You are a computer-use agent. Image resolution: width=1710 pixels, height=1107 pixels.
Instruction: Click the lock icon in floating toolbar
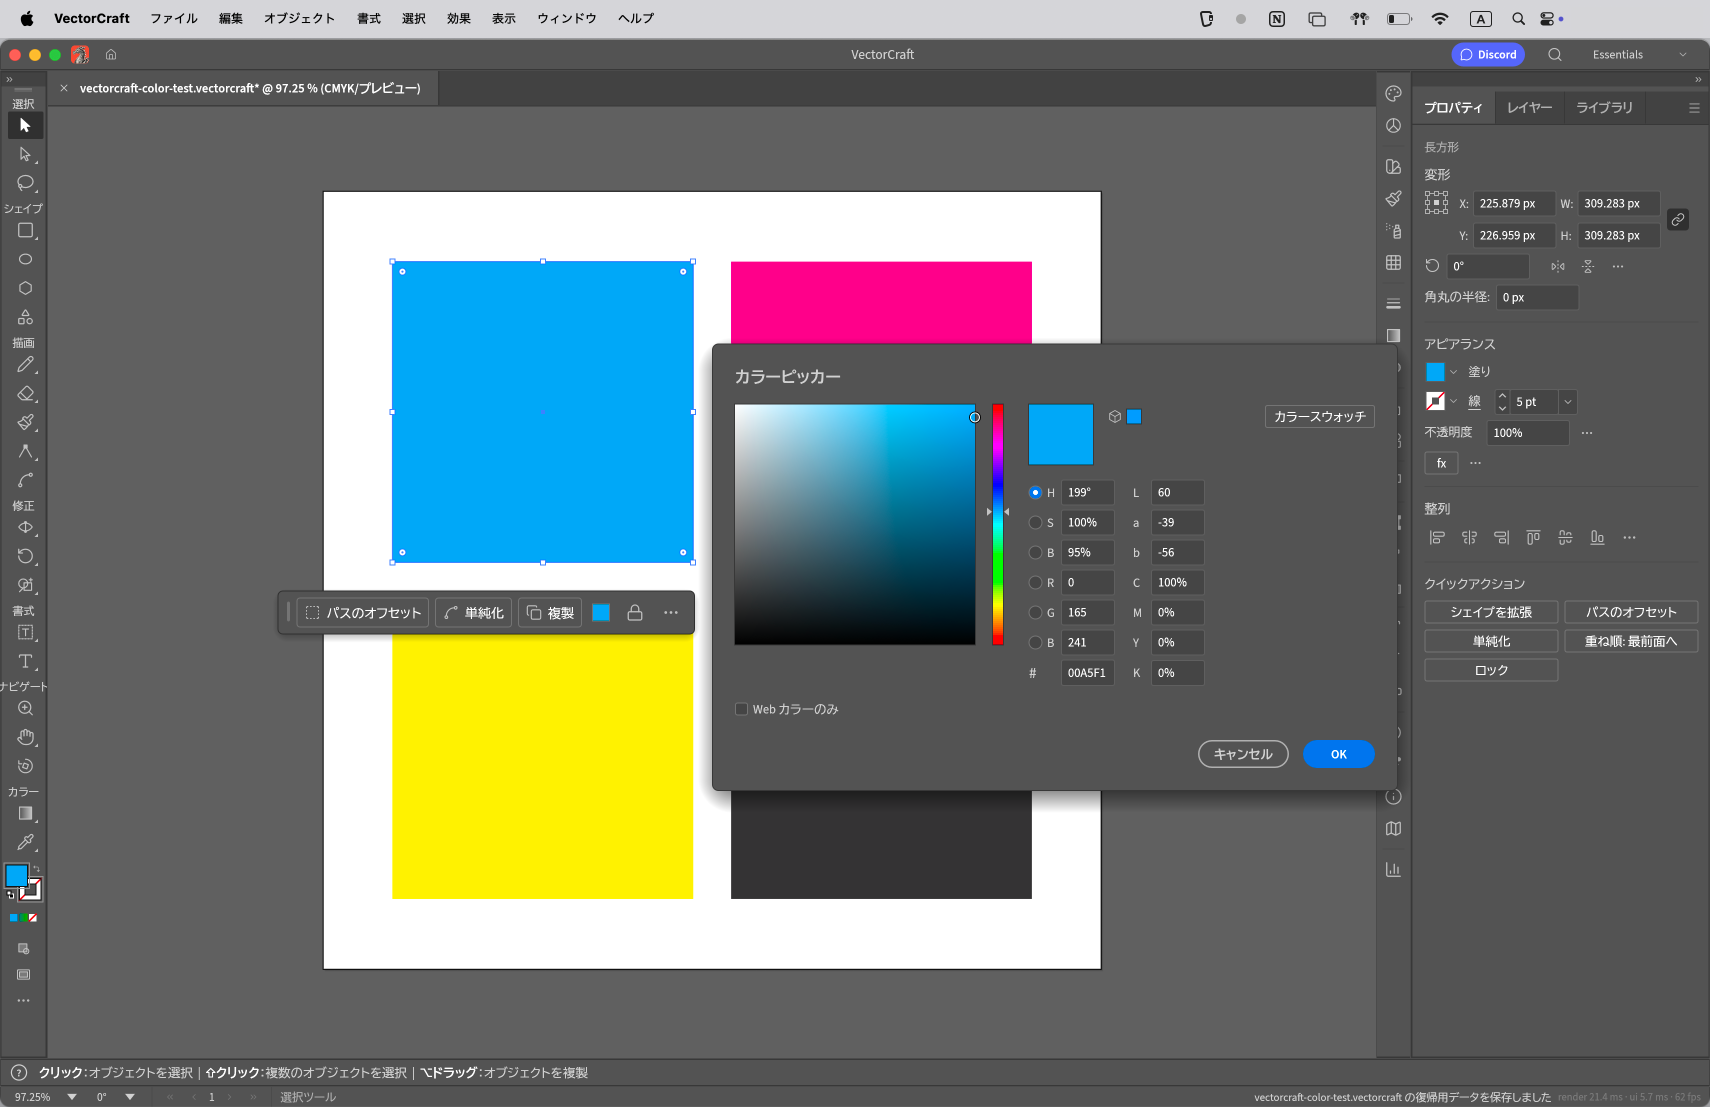pos(635,613)
